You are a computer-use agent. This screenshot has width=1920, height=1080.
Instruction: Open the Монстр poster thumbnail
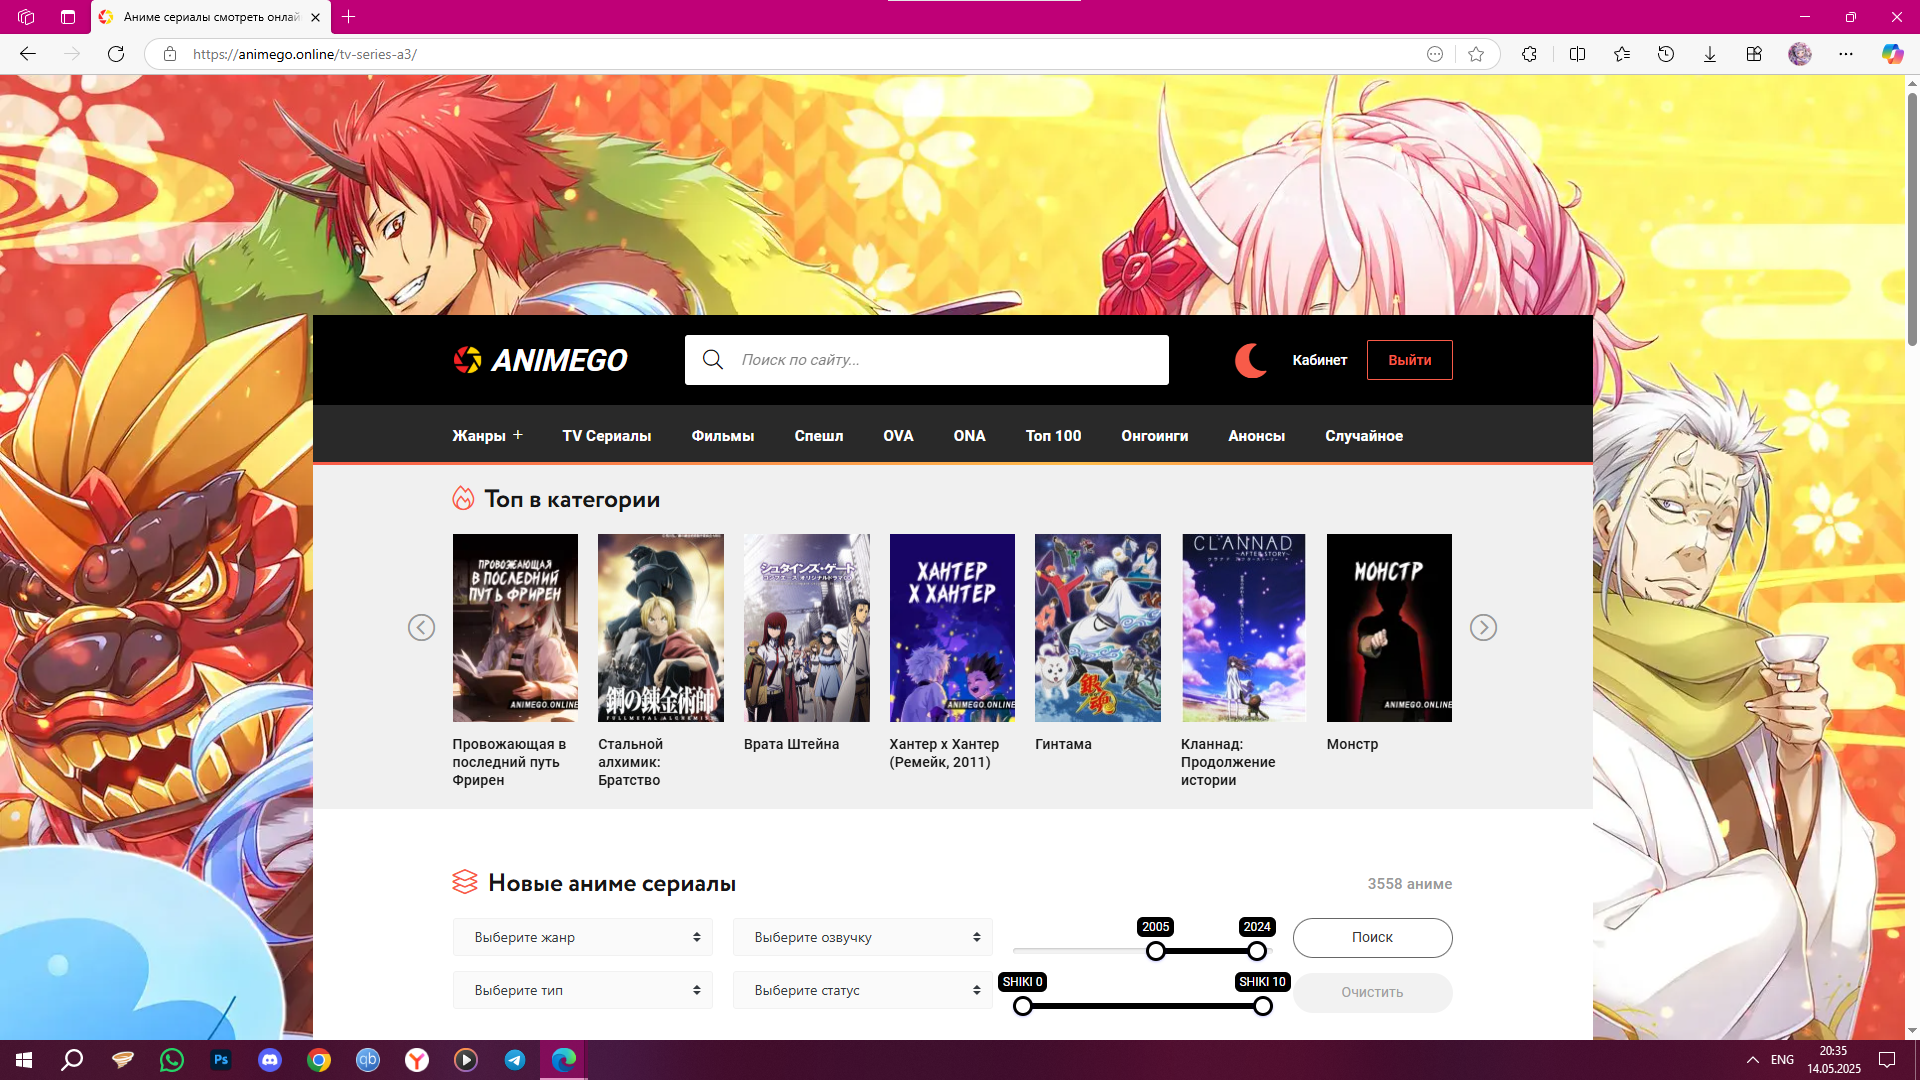pyautogui.click(x=1389, y=628)
